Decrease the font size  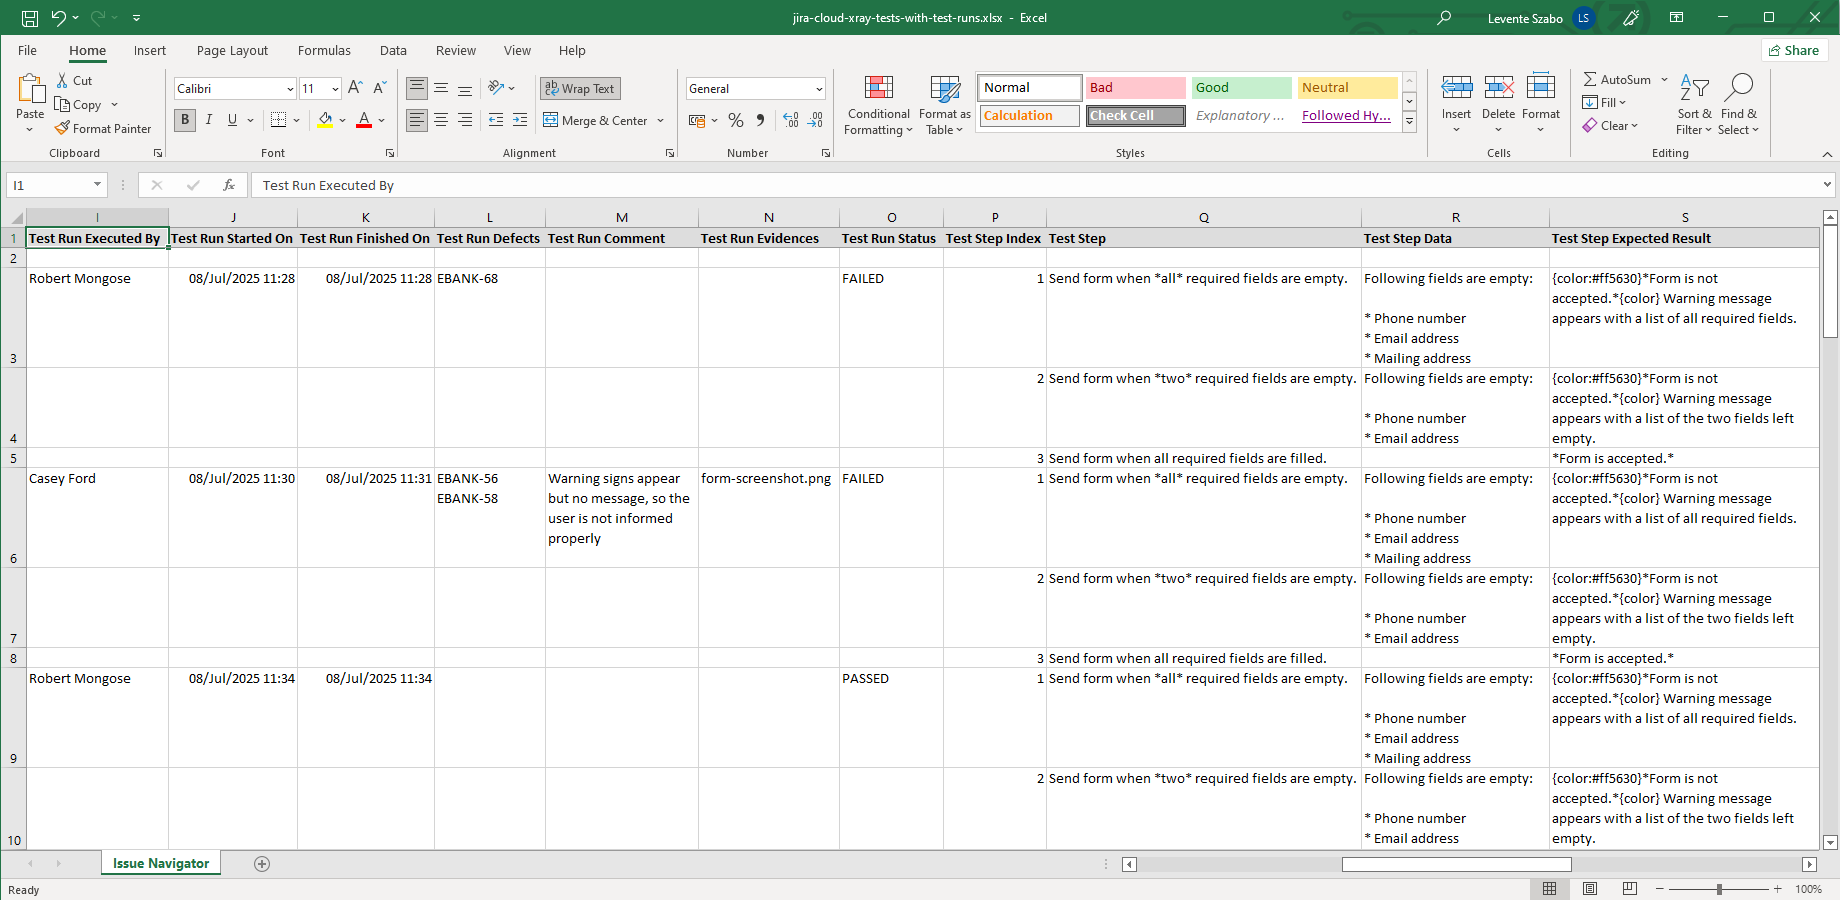coord(380,88)
